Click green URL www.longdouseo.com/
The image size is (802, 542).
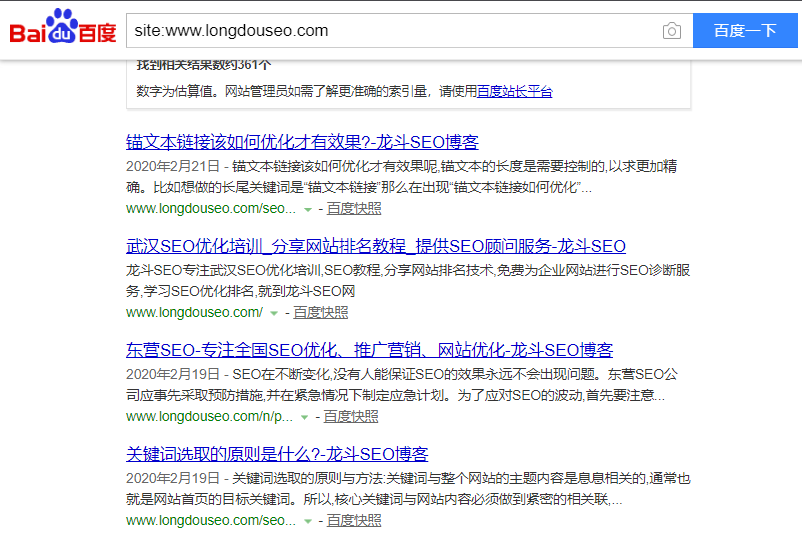click(x=194, y=312)
